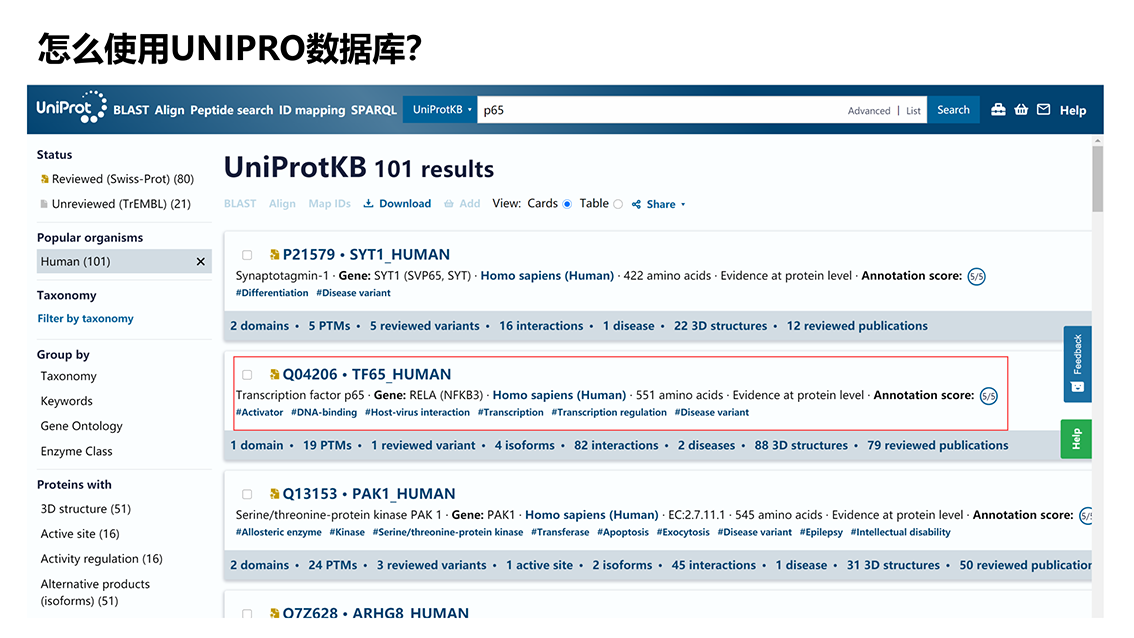Screen dimensions: 1134x638
Task: Group results by Enzyme Class
Action: 77,451
